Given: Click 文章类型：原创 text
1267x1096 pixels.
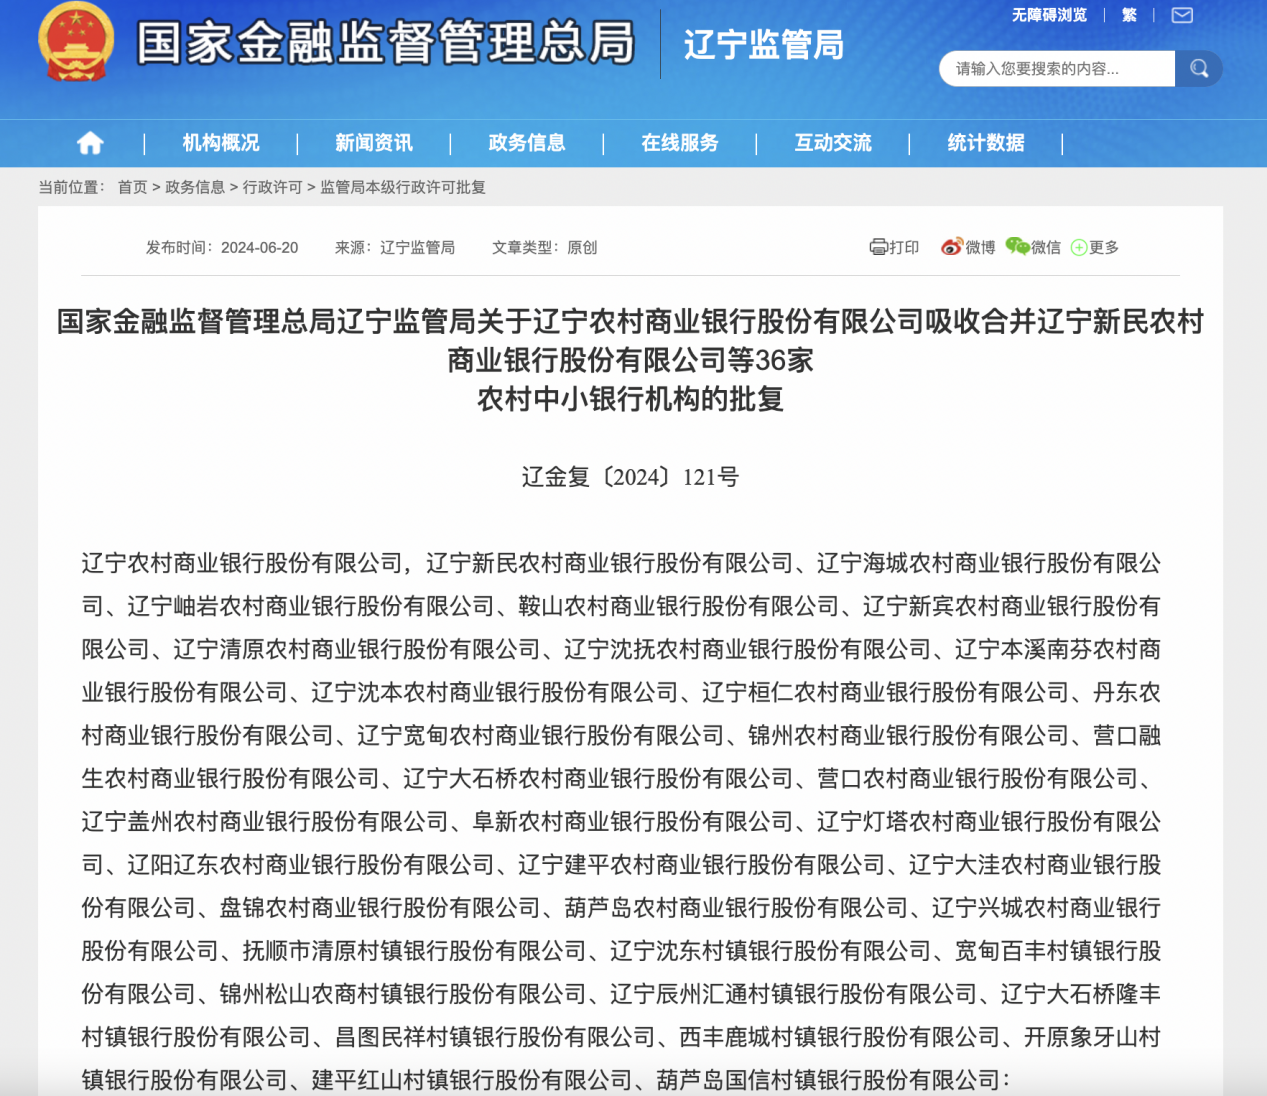Looking at the screenshot, I should (x=544, y=247).
